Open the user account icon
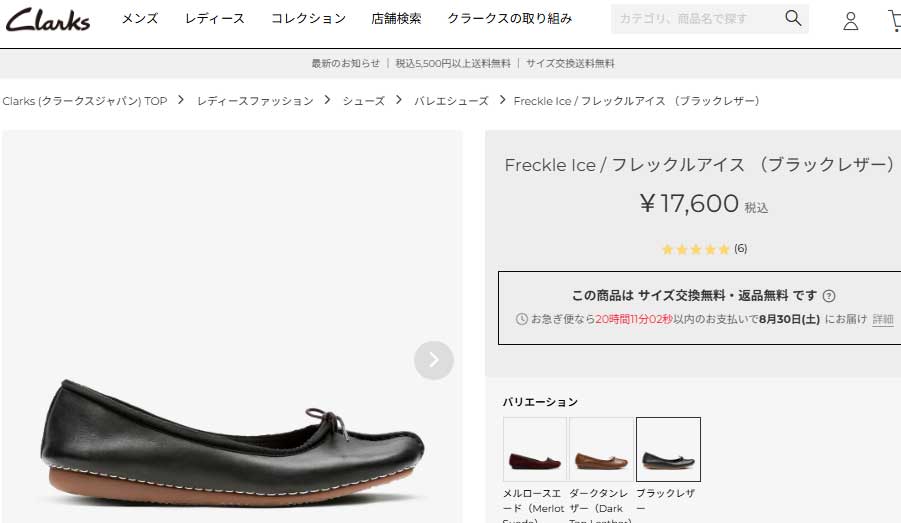901x523 pixels. pos(851,20)
